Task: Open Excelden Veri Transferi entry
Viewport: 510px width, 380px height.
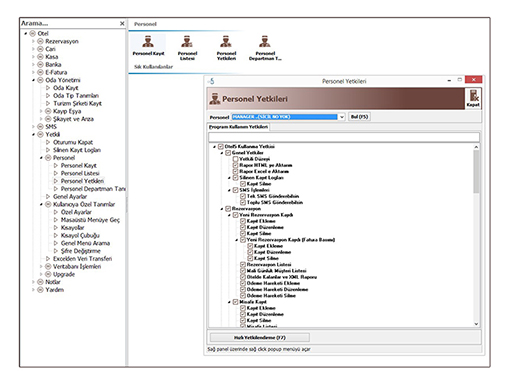Action: pyautogui.click(x=82, y=259)
